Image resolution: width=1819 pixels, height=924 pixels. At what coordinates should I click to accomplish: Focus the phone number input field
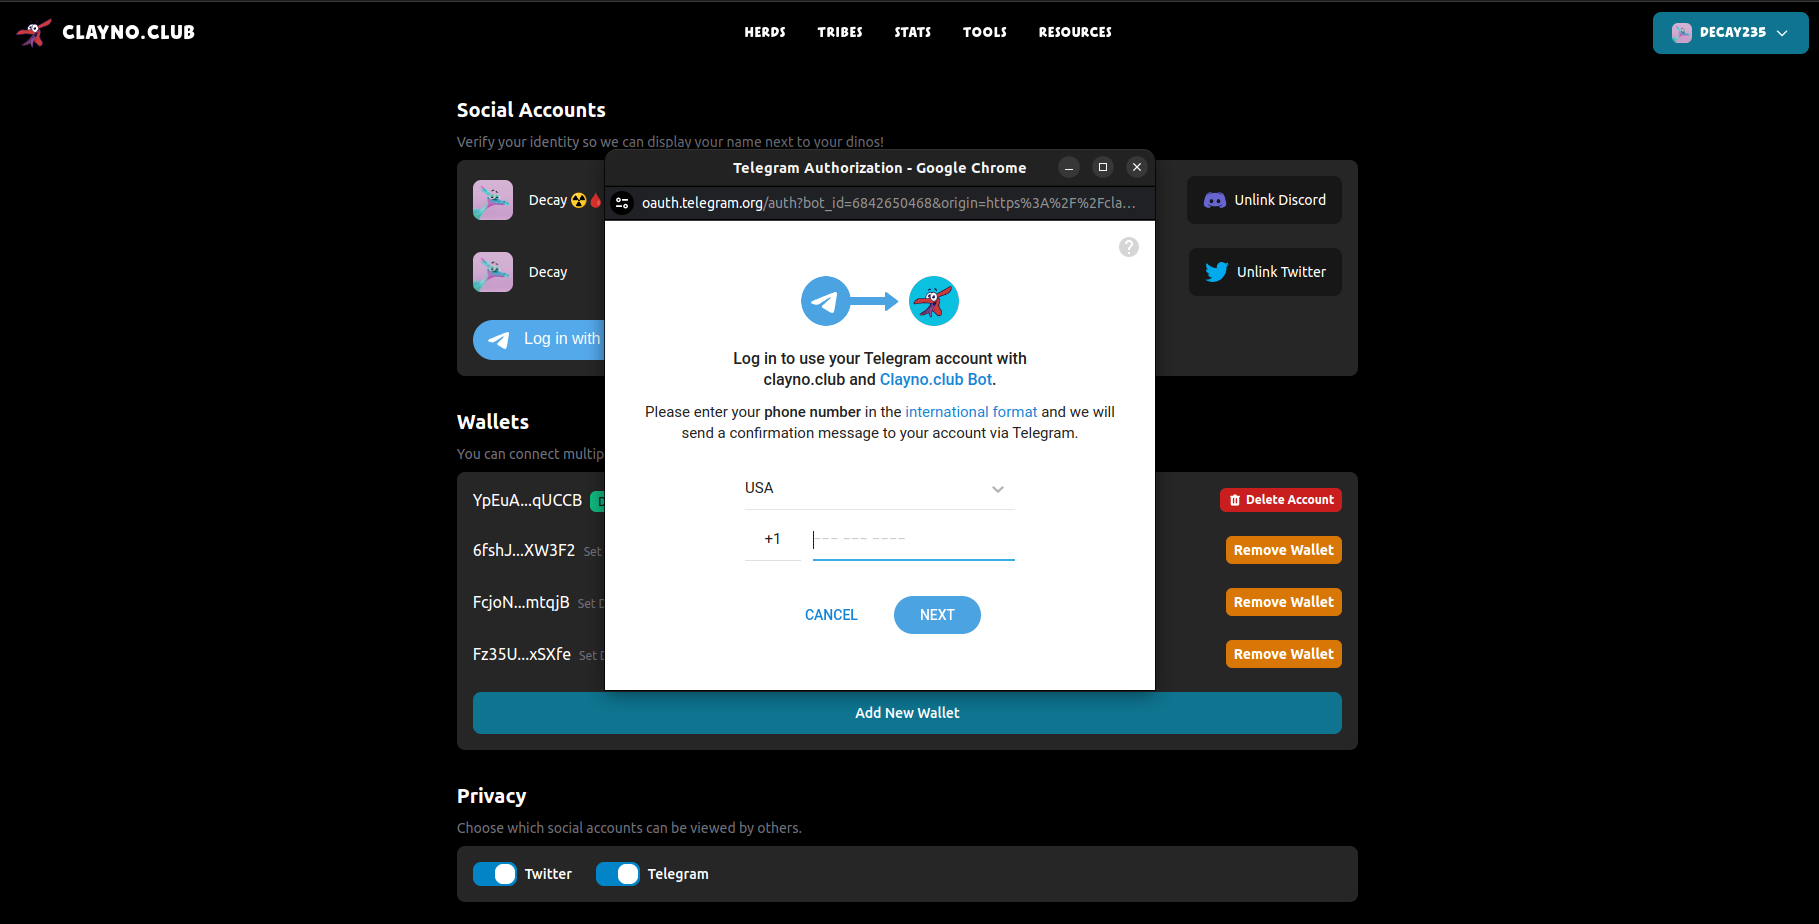[914, 539]
